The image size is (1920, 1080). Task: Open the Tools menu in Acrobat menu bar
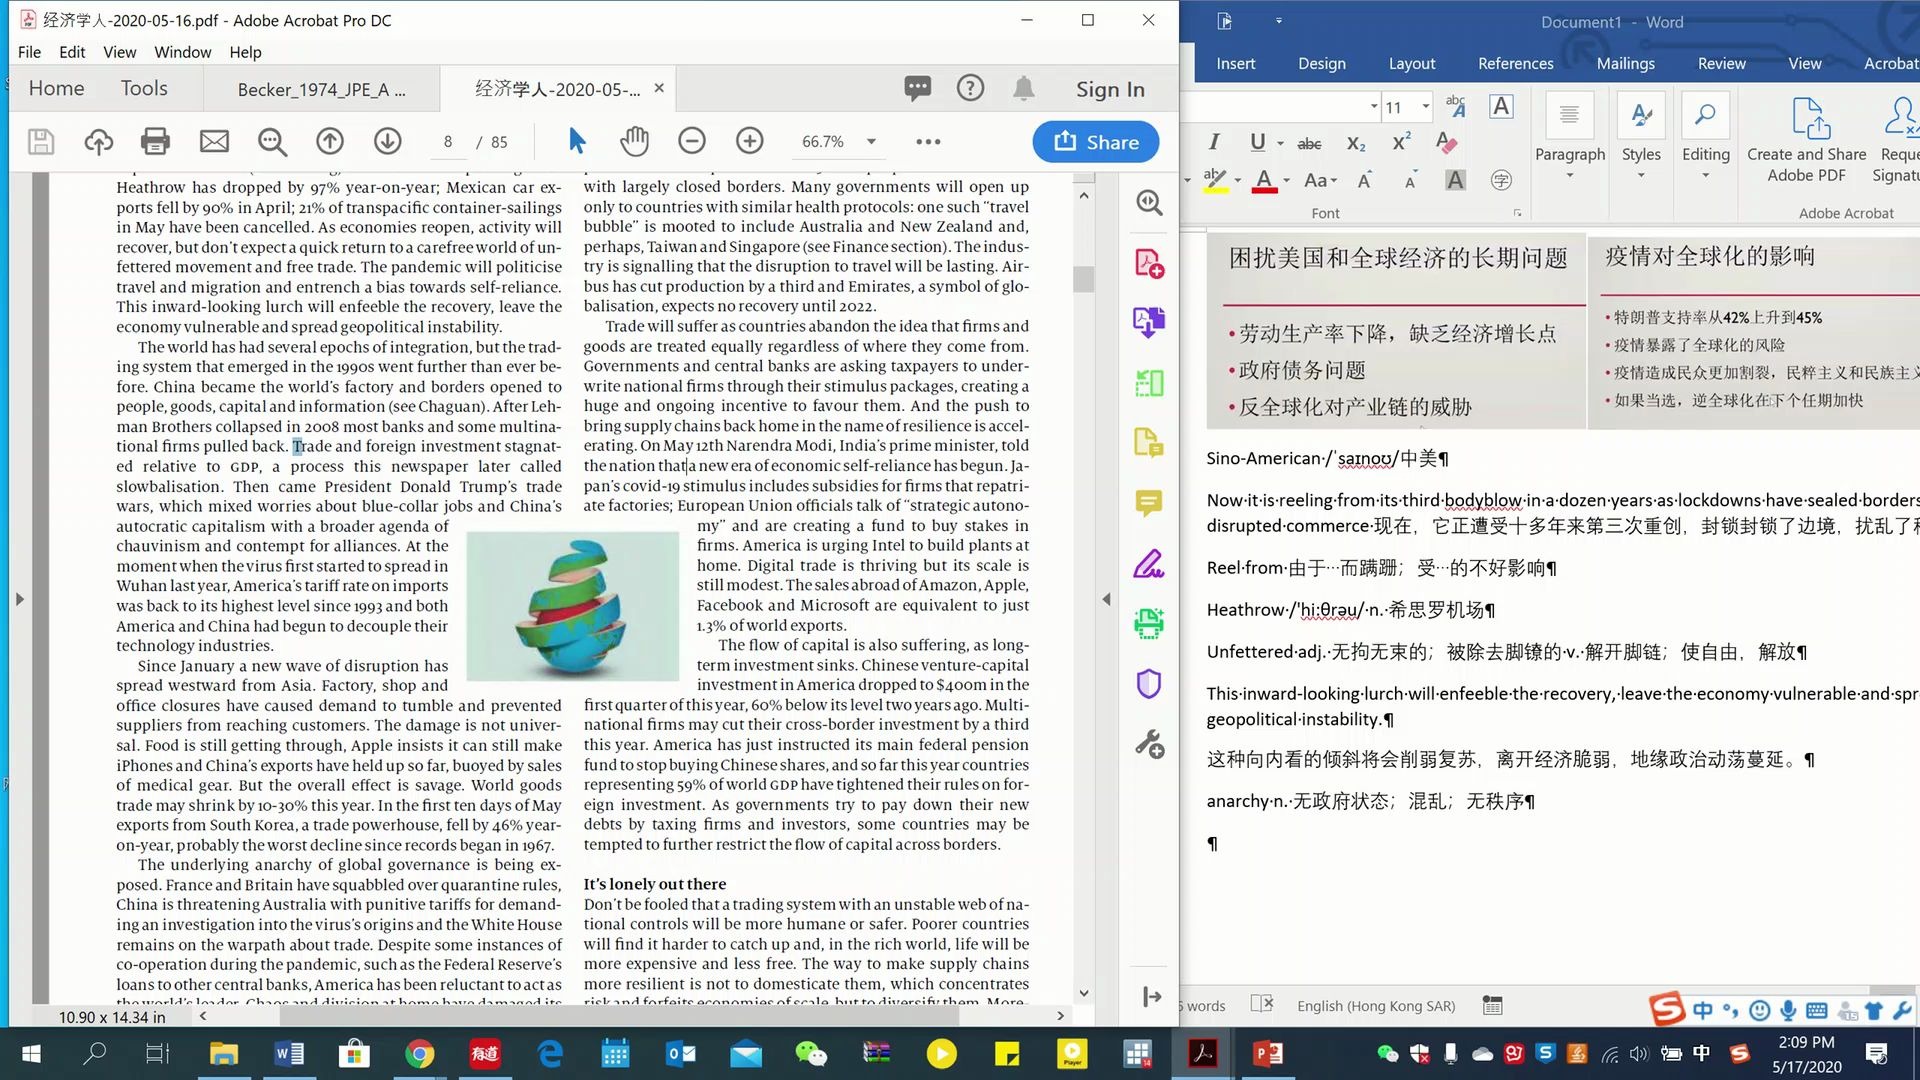(x=142, y=88)
